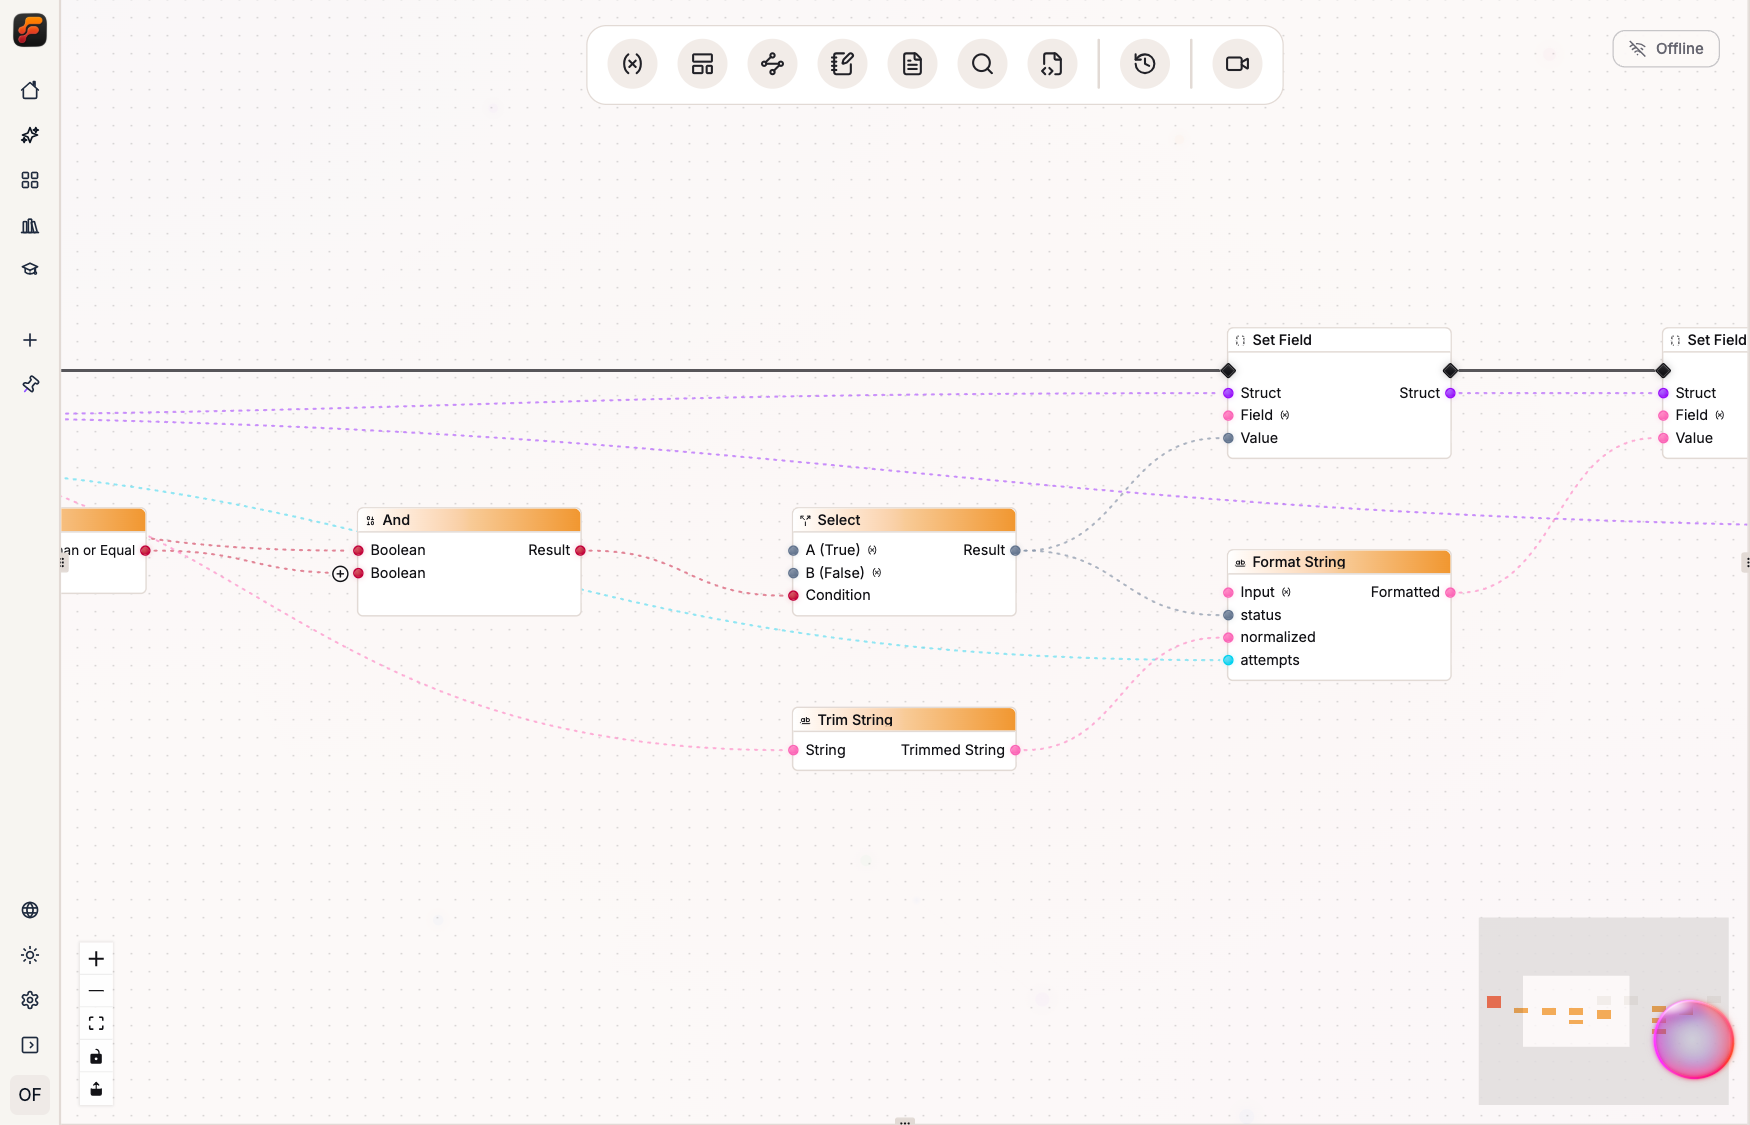The width and height of the screenshot is (1750, 1125).
Task: Open the OF user profile menu
Action: click(x=30, y=1095)
